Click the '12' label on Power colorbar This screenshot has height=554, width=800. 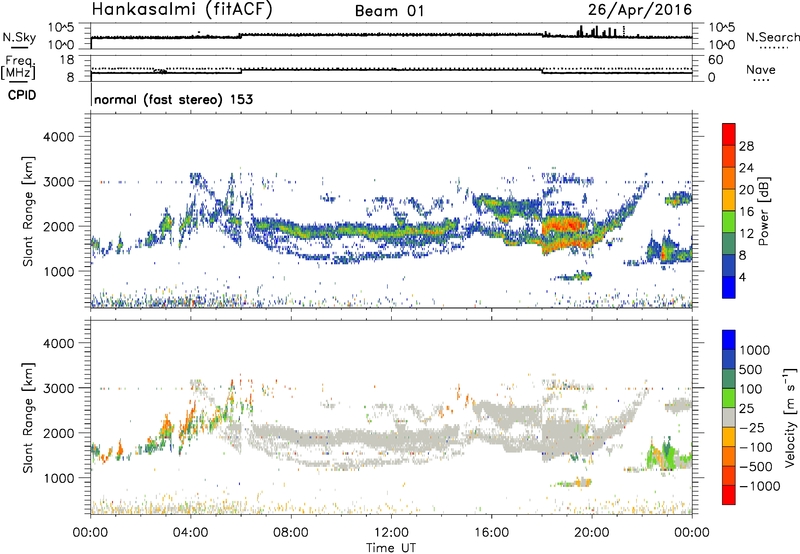[x=746, y=234]
